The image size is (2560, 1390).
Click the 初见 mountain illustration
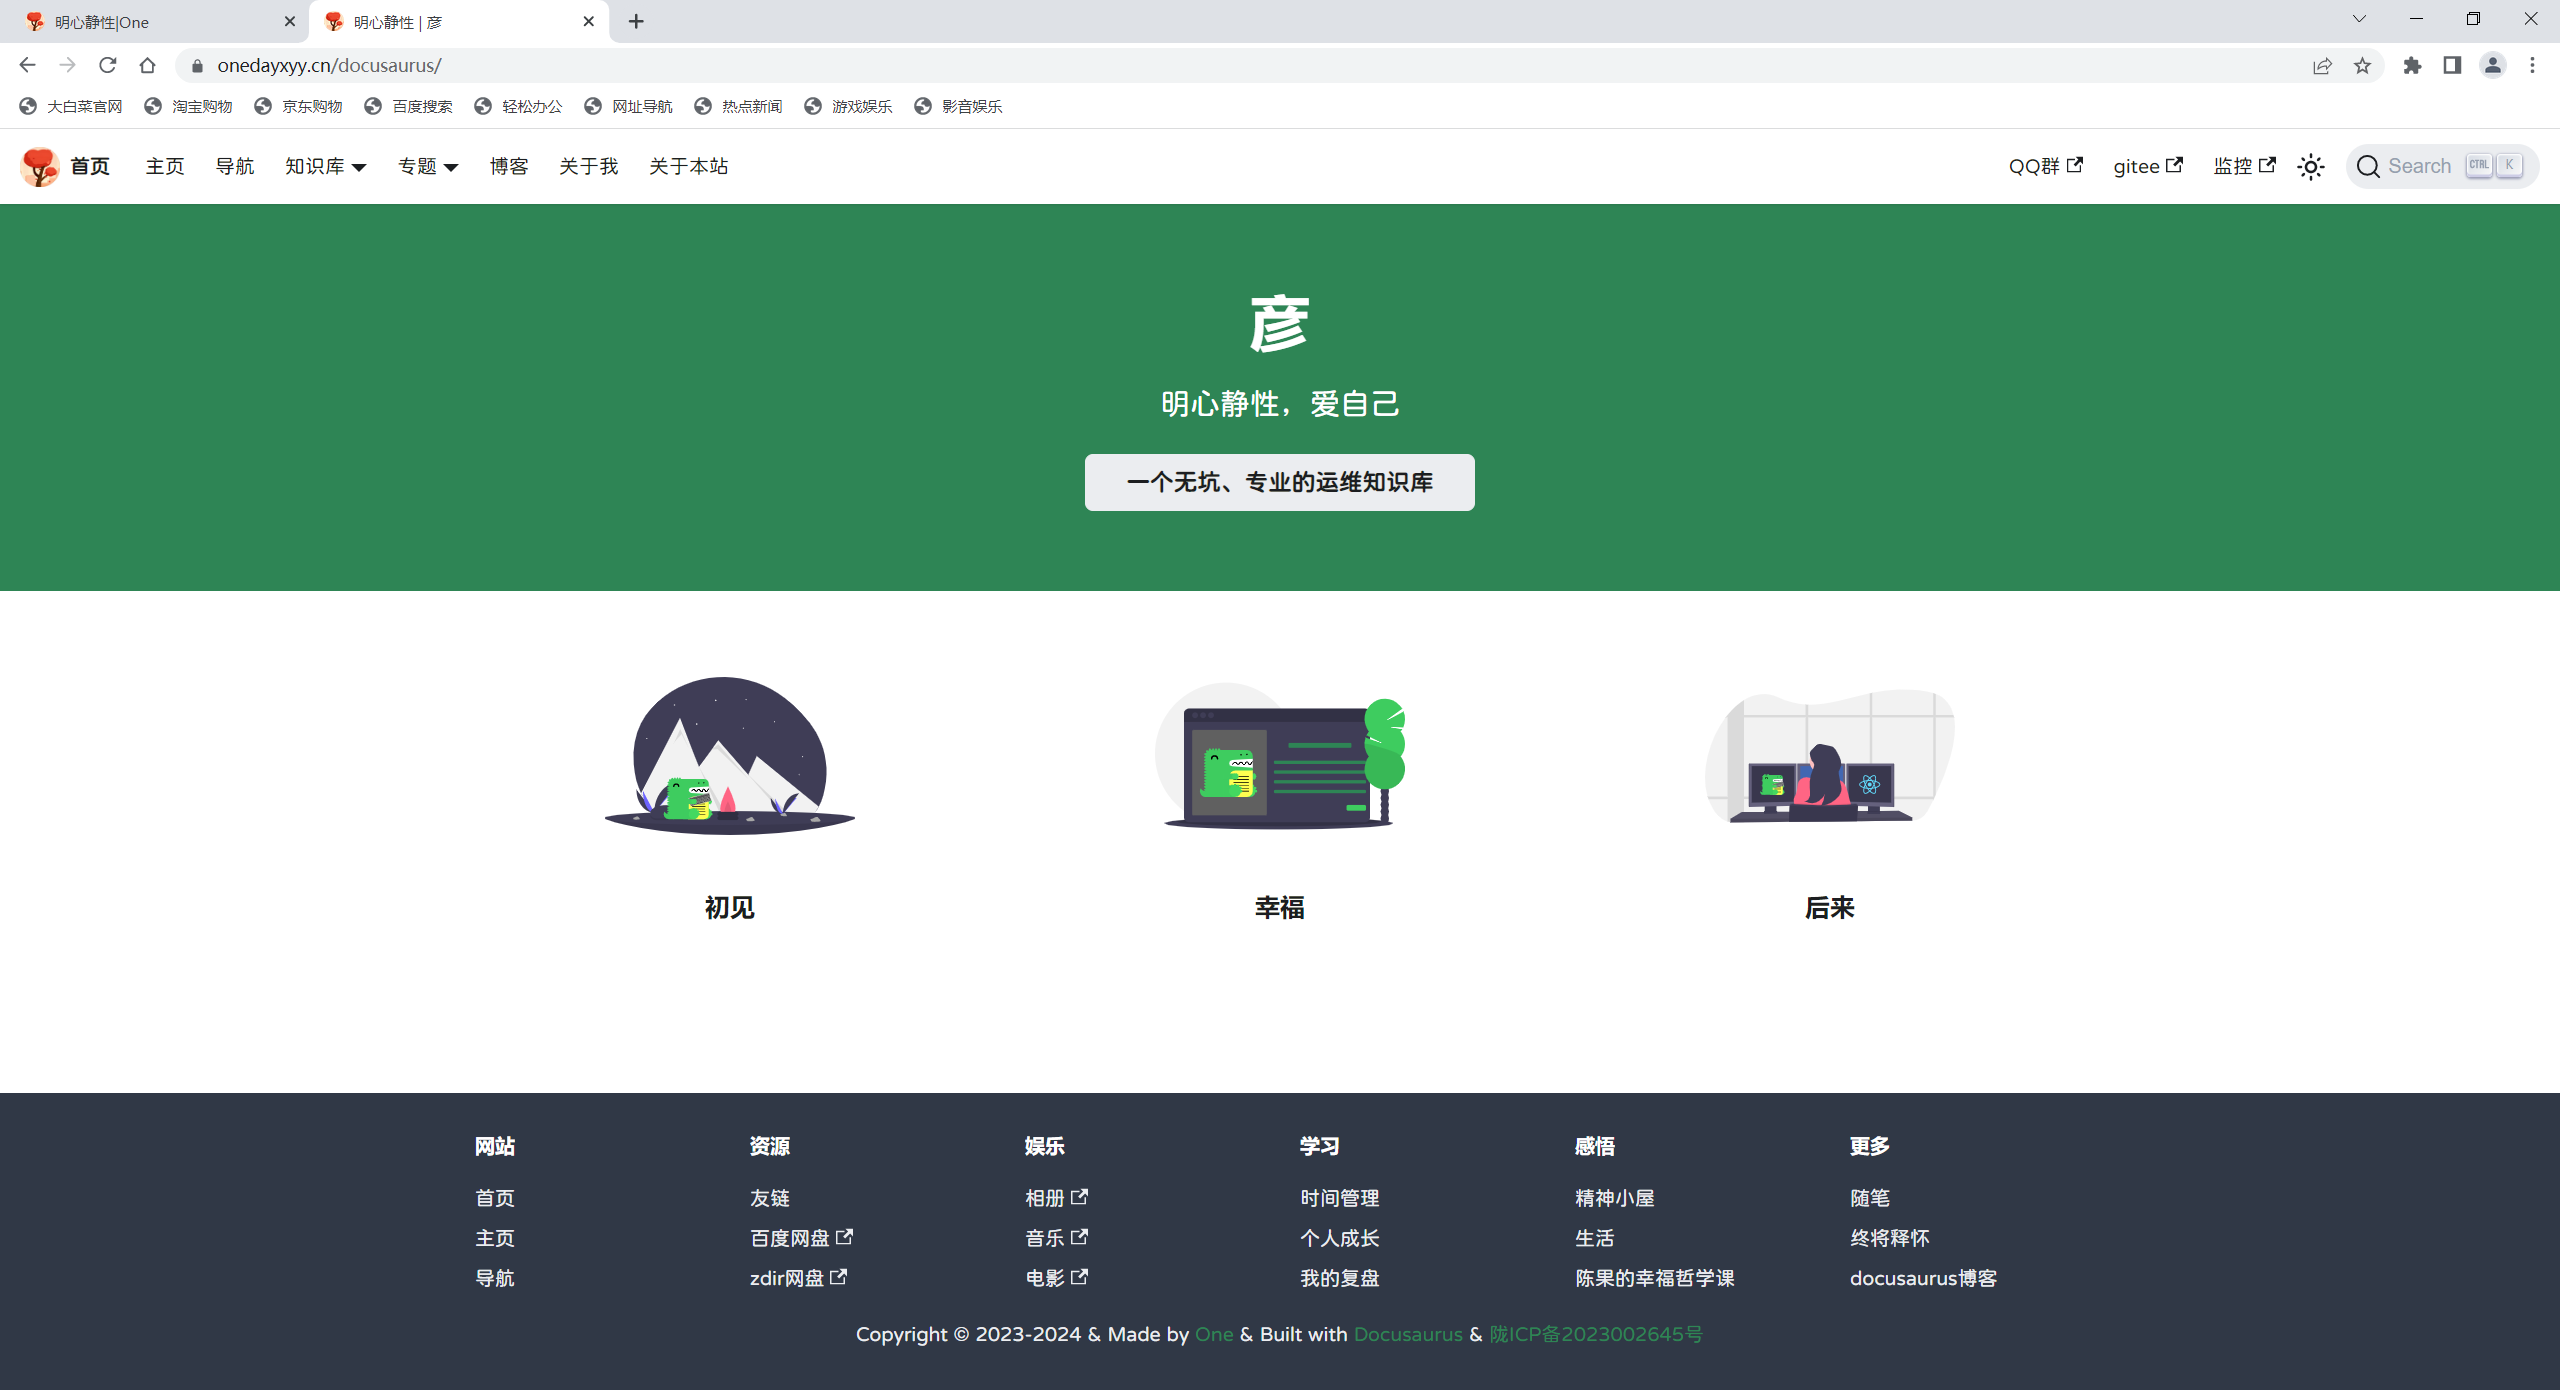pos(729,756)
